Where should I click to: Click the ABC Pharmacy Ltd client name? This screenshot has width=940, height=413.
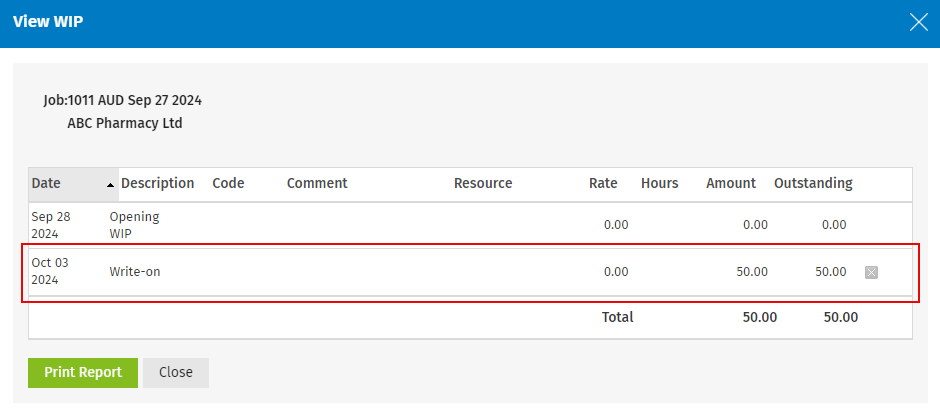(x=125, y=124)
